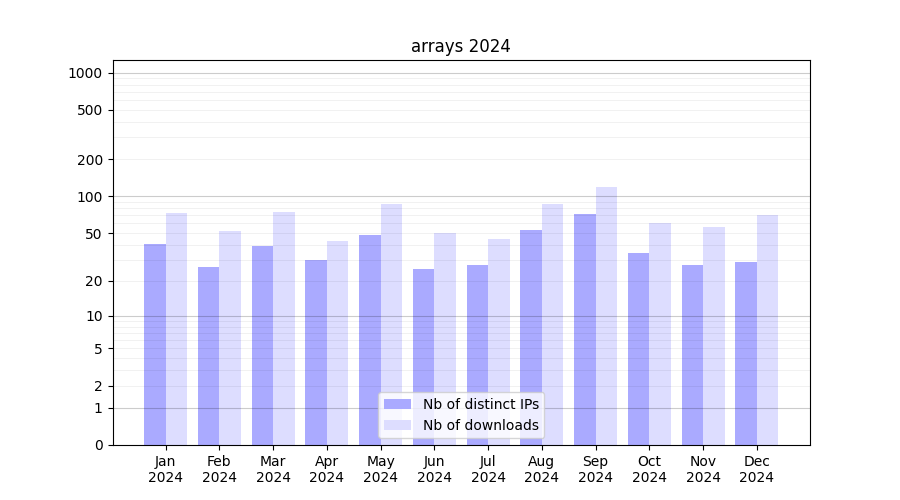900x500 pixels.
Task: Click the dark 'Nb of distinct IPs' legend swatch
Action: 397,404
